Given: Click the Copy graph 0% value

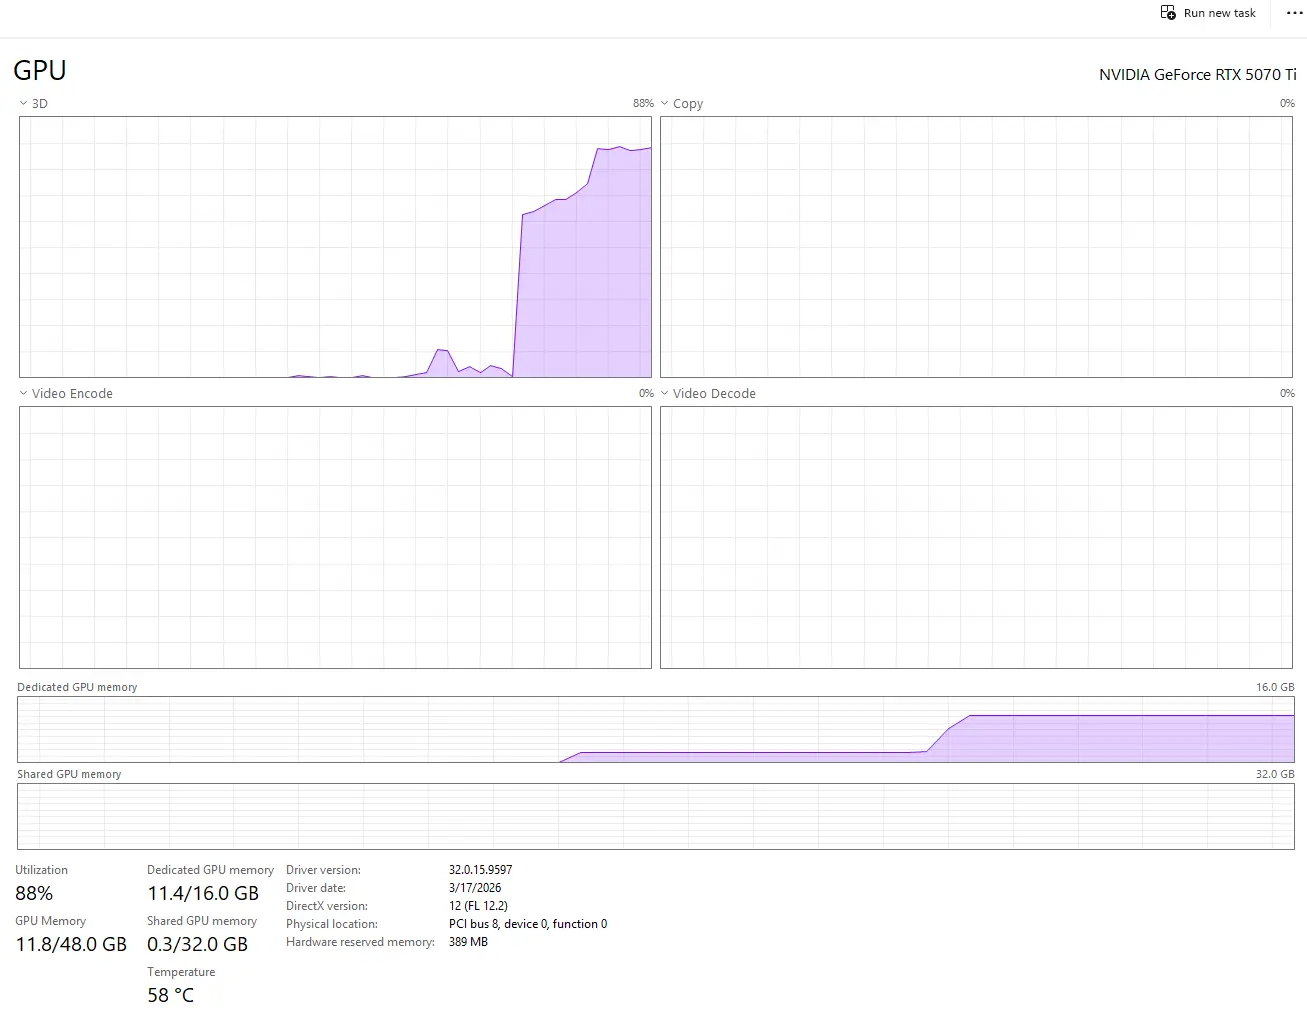Looking at the screenshot, I should [x=1287, y=103].
